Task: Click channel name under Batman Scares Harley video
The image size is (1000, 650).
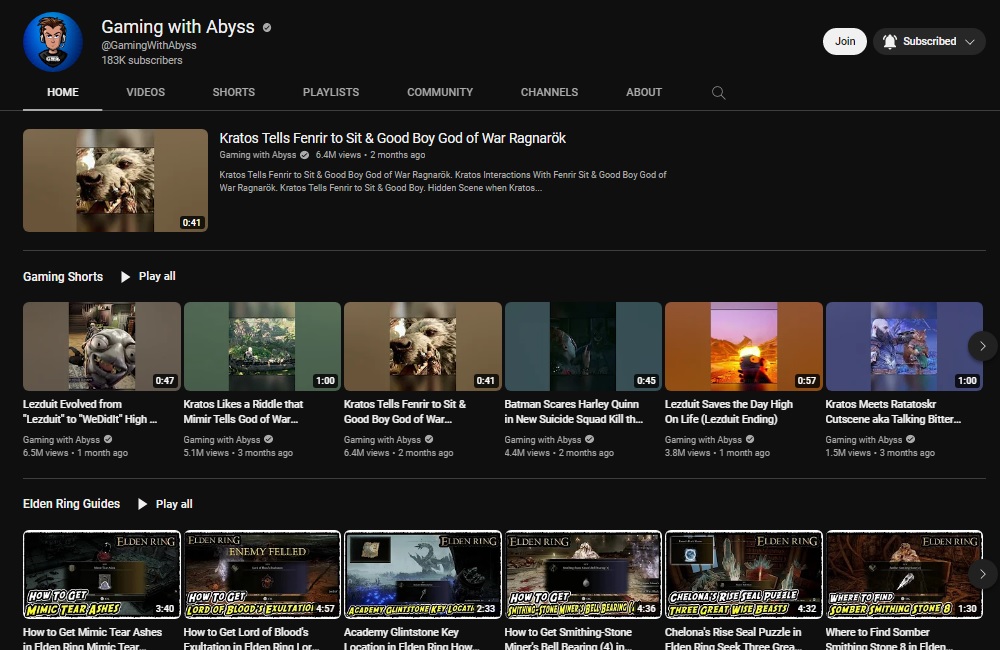Action: pyautogui.click(x=543, y=439)
